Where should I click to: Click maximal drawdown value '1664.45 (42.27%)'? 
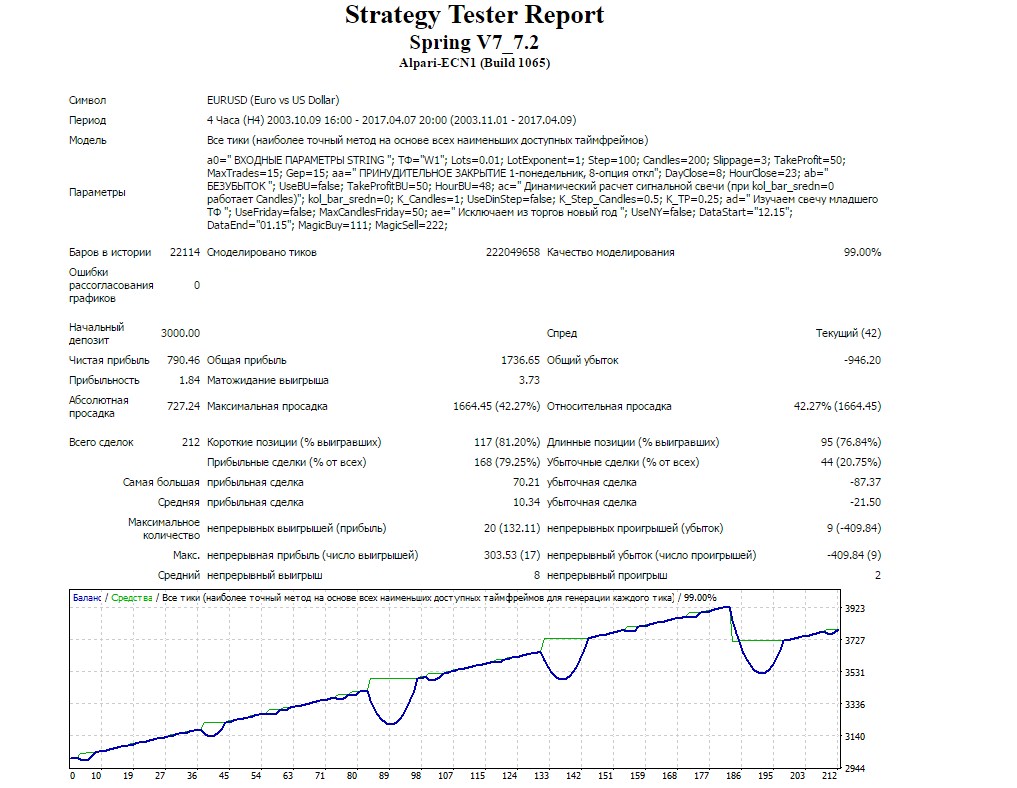coord(496,406)
